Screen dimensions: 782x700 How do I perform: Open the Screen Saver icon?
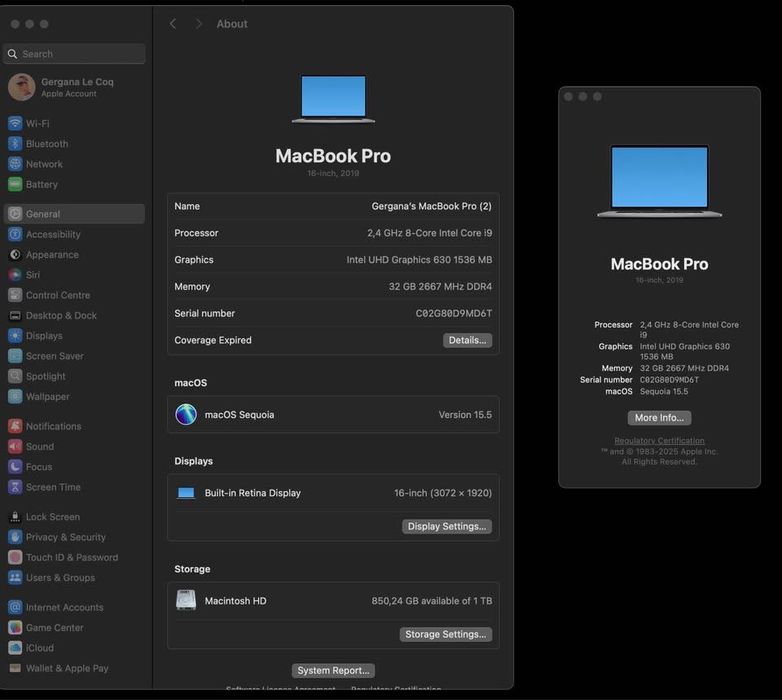15,356
